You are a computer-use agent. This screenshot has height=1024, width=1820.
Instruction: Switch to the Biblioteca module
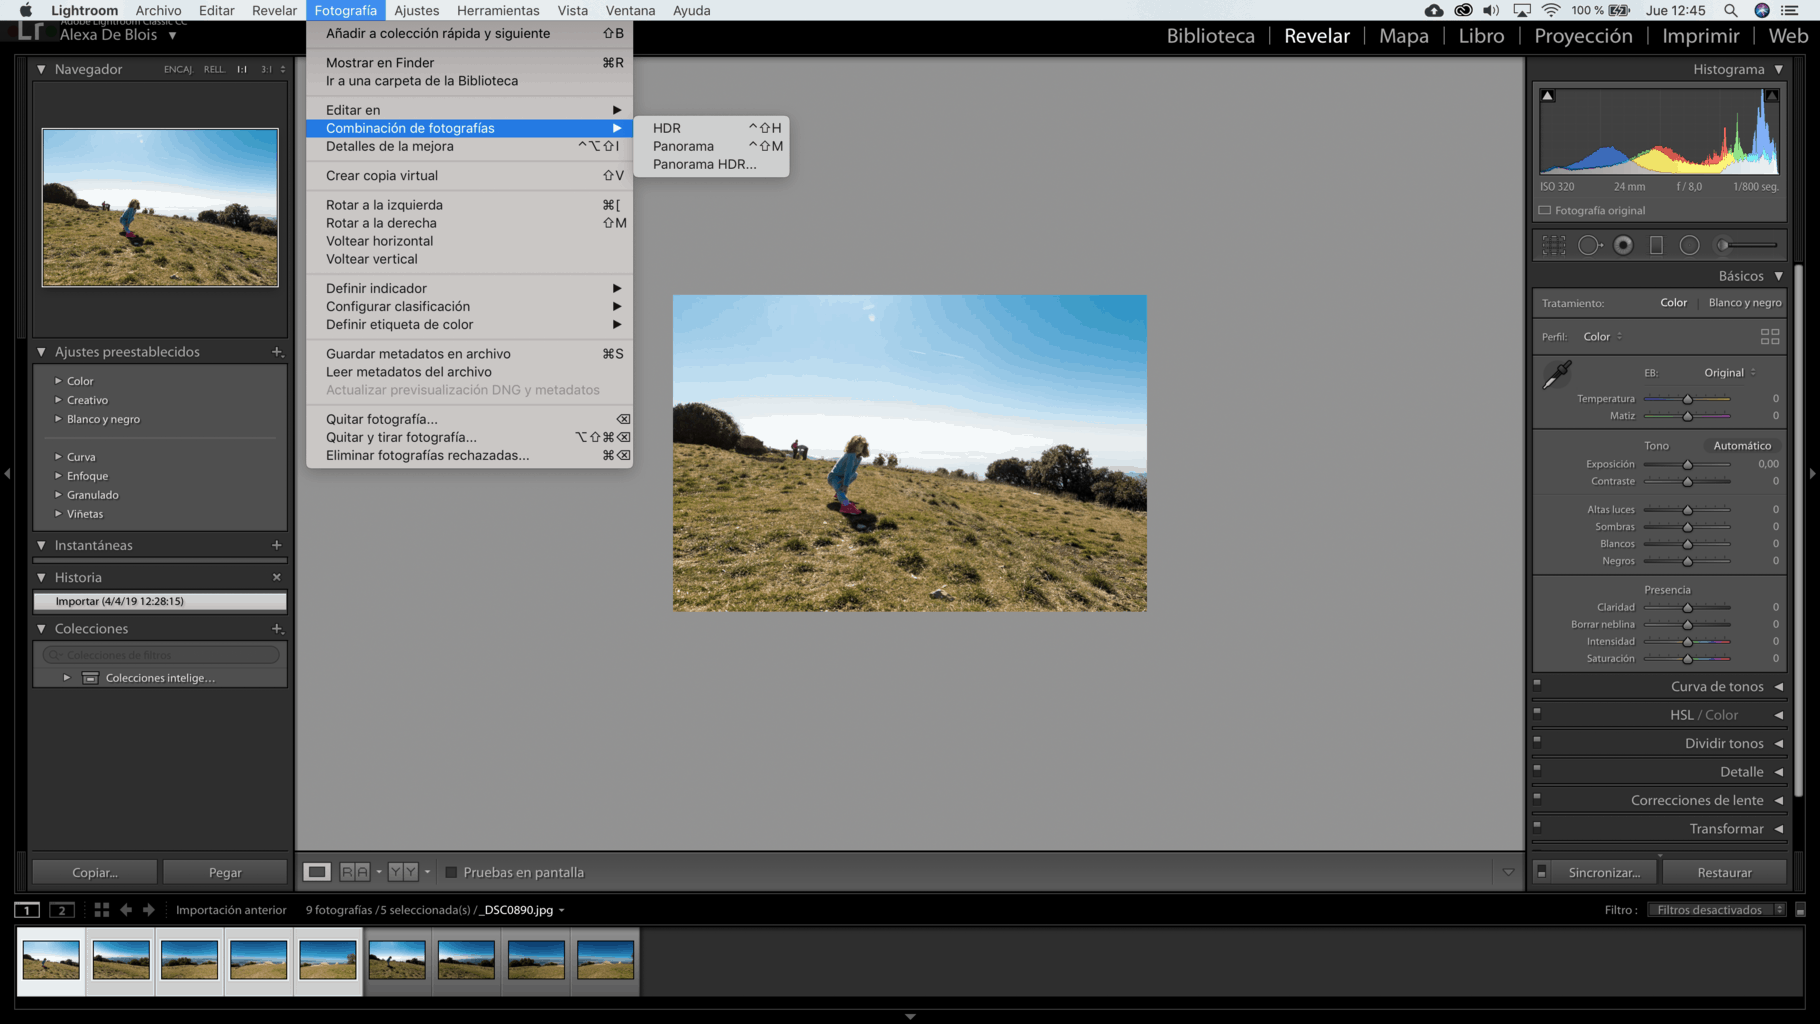click(x=1210, y=36)
